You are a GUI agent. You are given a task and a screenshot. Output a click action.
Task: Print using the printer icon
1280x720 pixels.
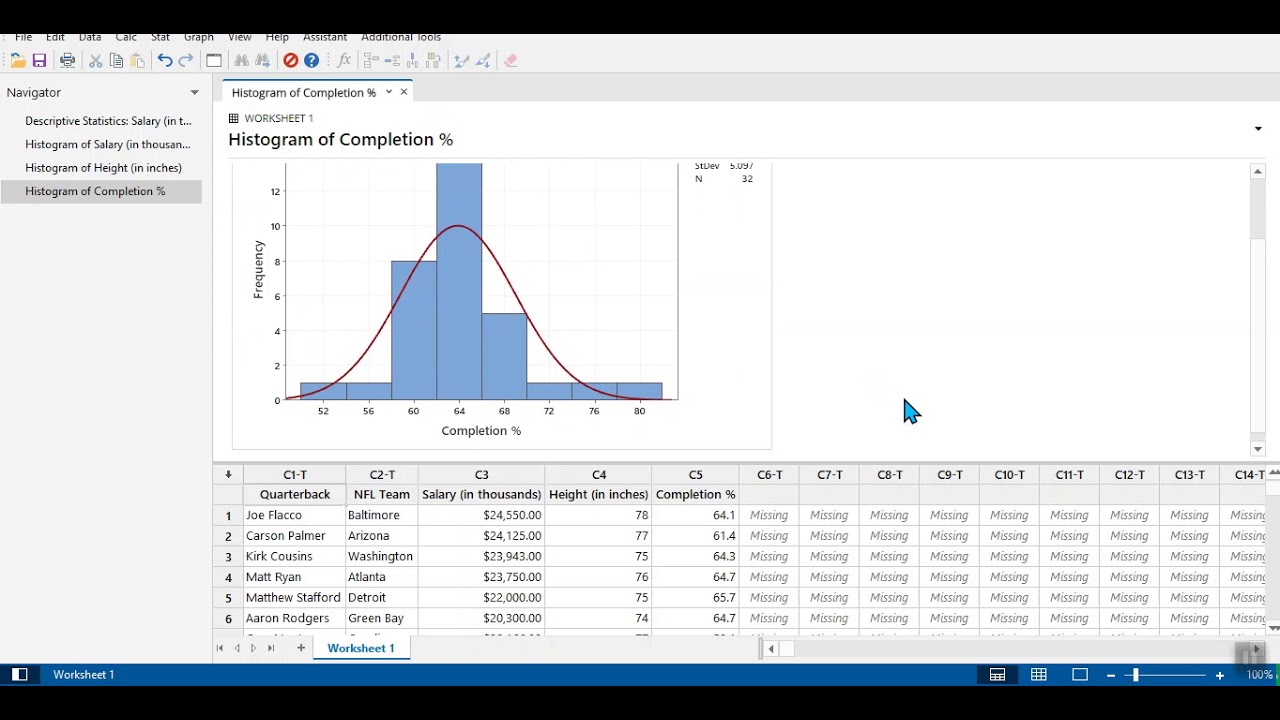click(67, 61)
